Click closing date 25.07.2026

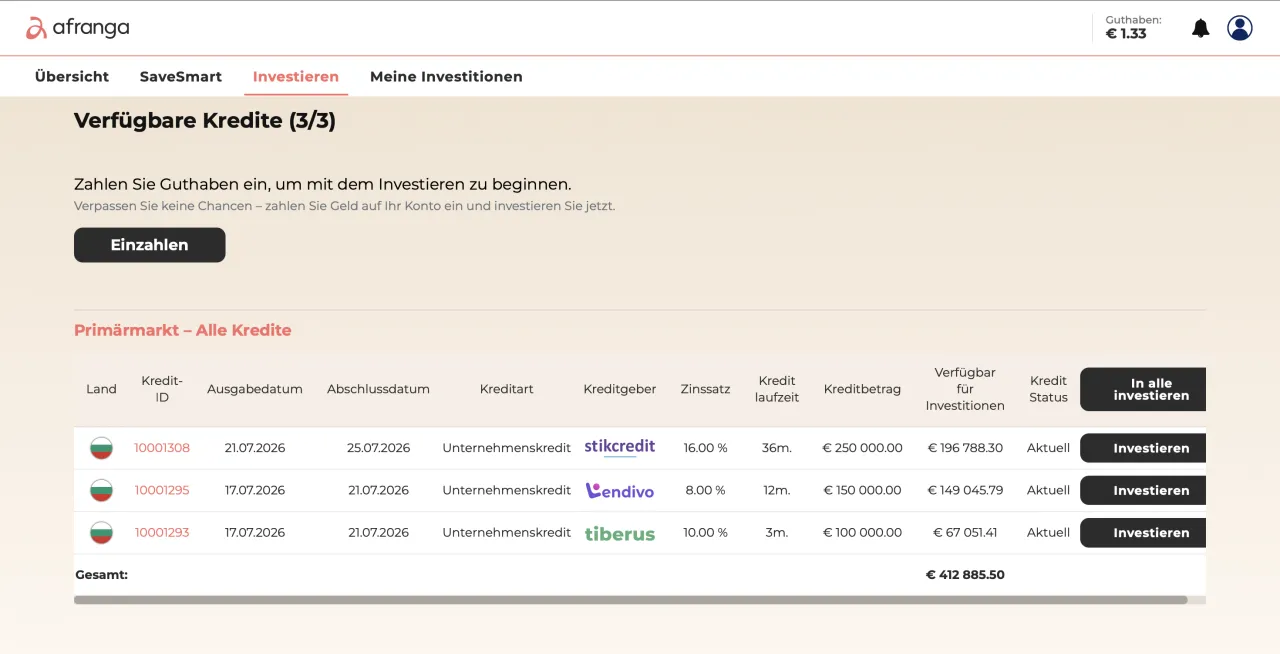[378, 448]
